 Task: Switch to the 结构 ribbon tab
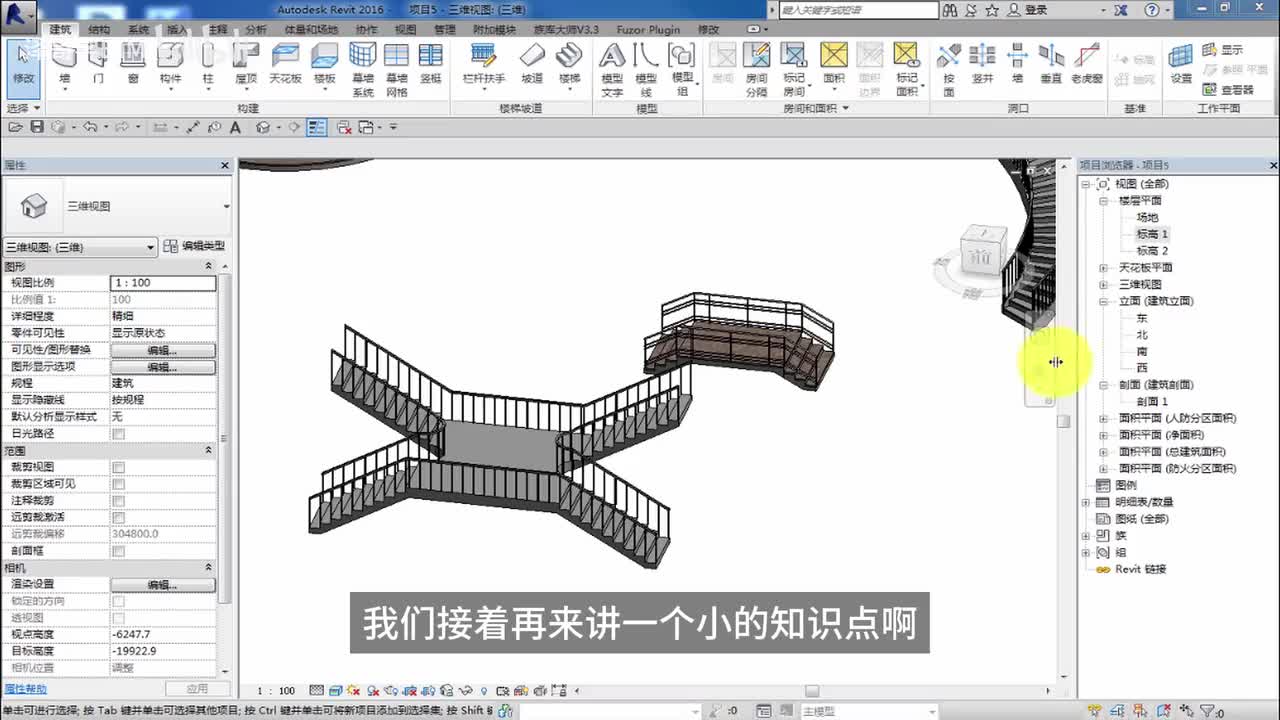99,30
